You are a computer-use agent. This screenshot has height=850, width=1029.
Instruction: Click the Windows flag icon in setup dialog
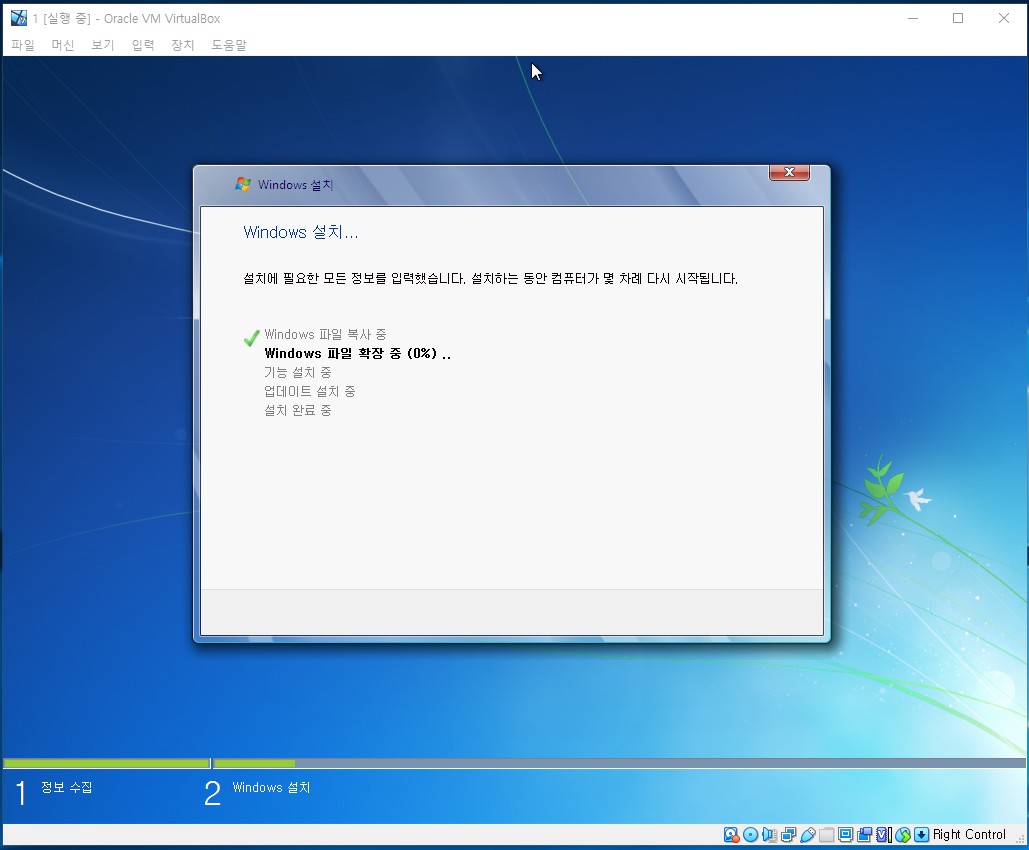(243, 184)
